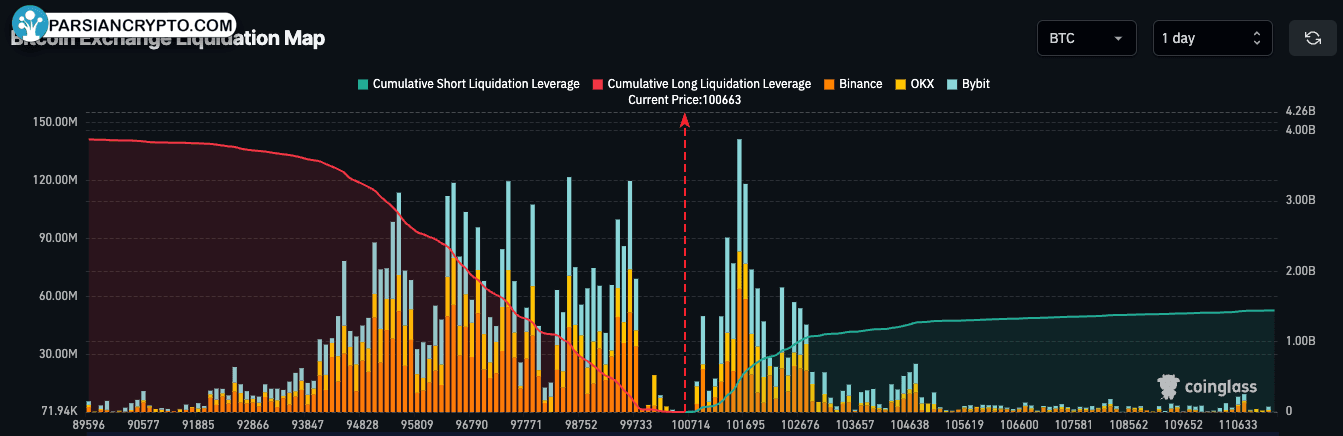Click the Current Price:100663 label
This screenshot has height=436, width=1343.
[x=685, y=100]
